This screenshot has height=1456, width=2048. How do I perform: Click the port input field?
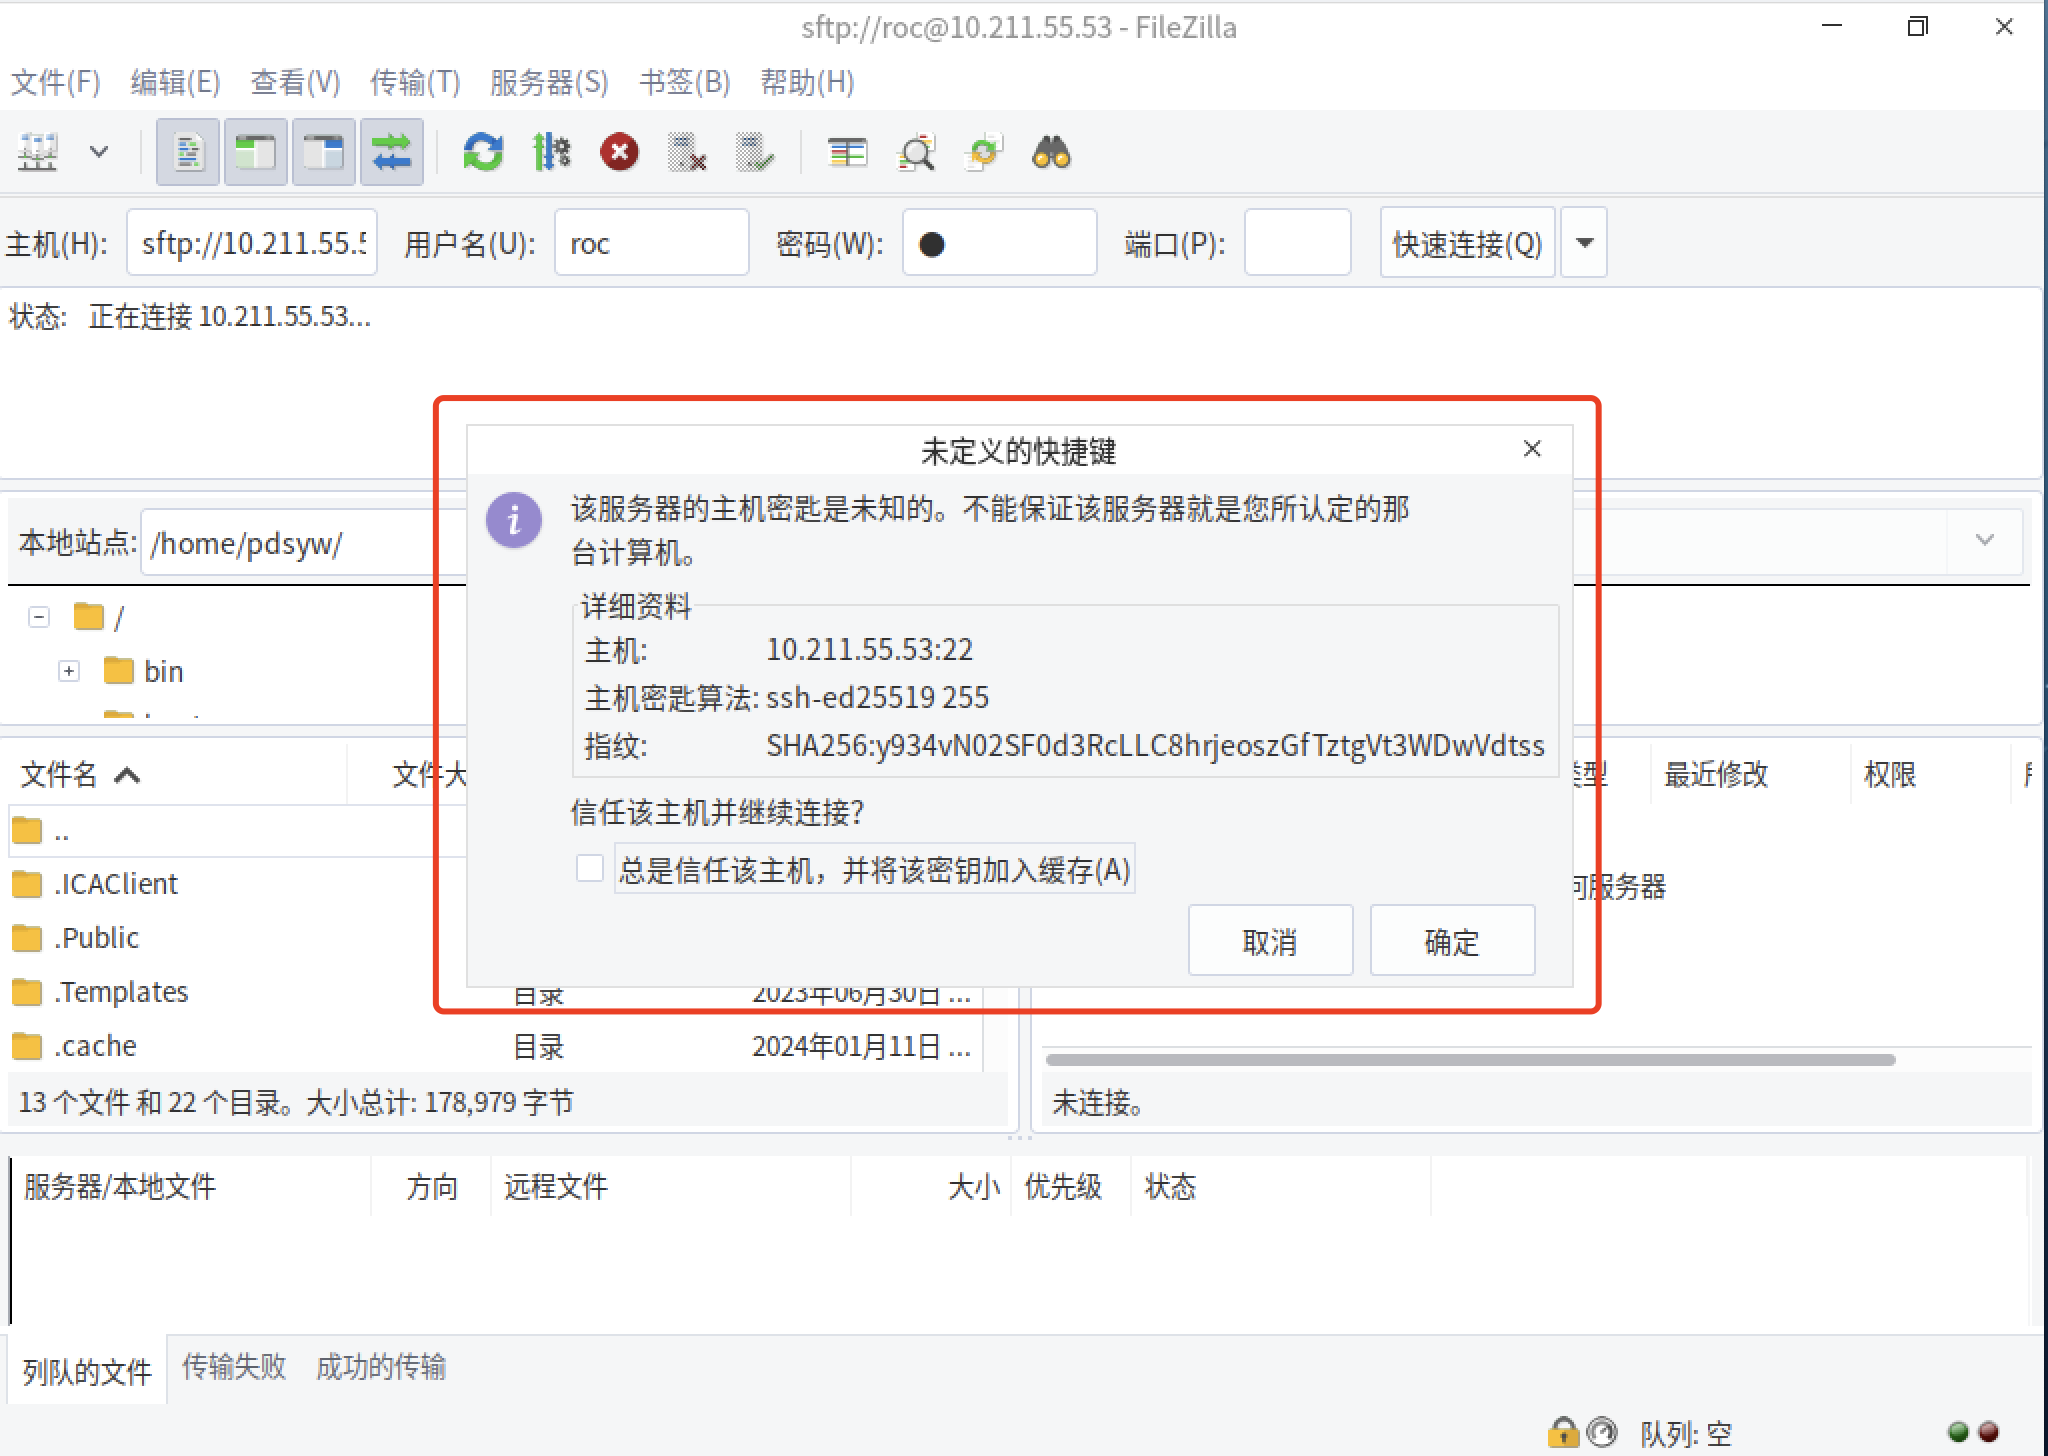click(x=1297, y=243)
